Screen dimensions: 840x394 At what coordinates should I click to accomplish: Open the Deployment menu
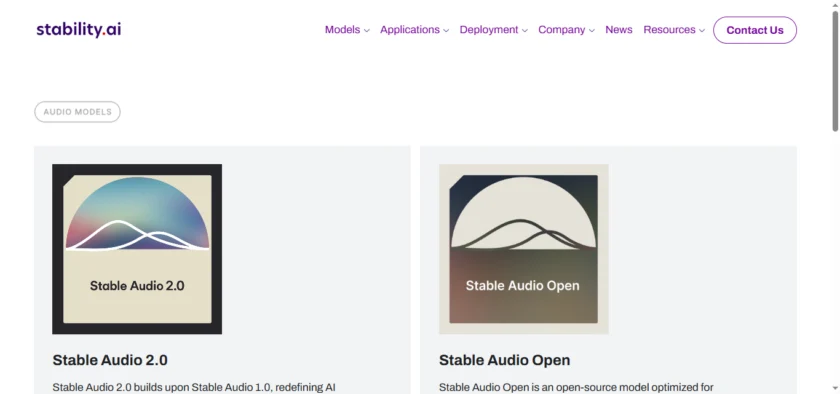[489, 30]
